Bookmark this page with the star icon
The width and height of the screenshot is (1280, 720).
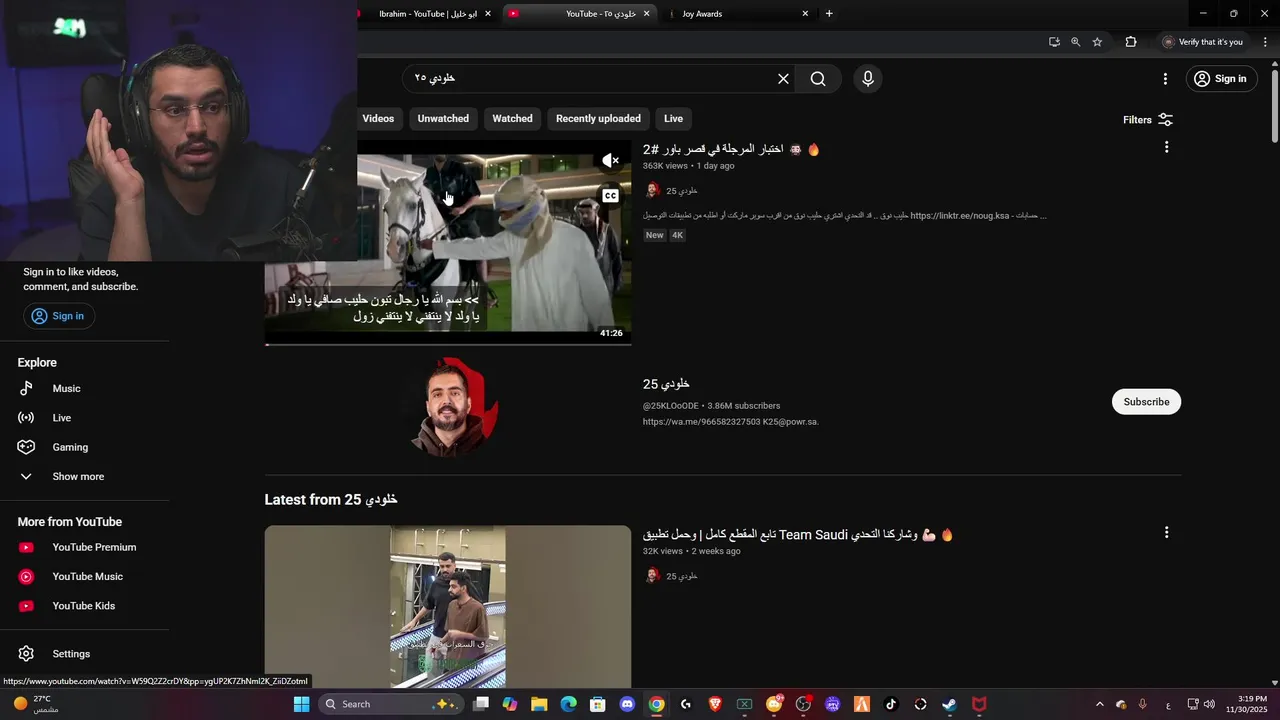[1097, 42]
